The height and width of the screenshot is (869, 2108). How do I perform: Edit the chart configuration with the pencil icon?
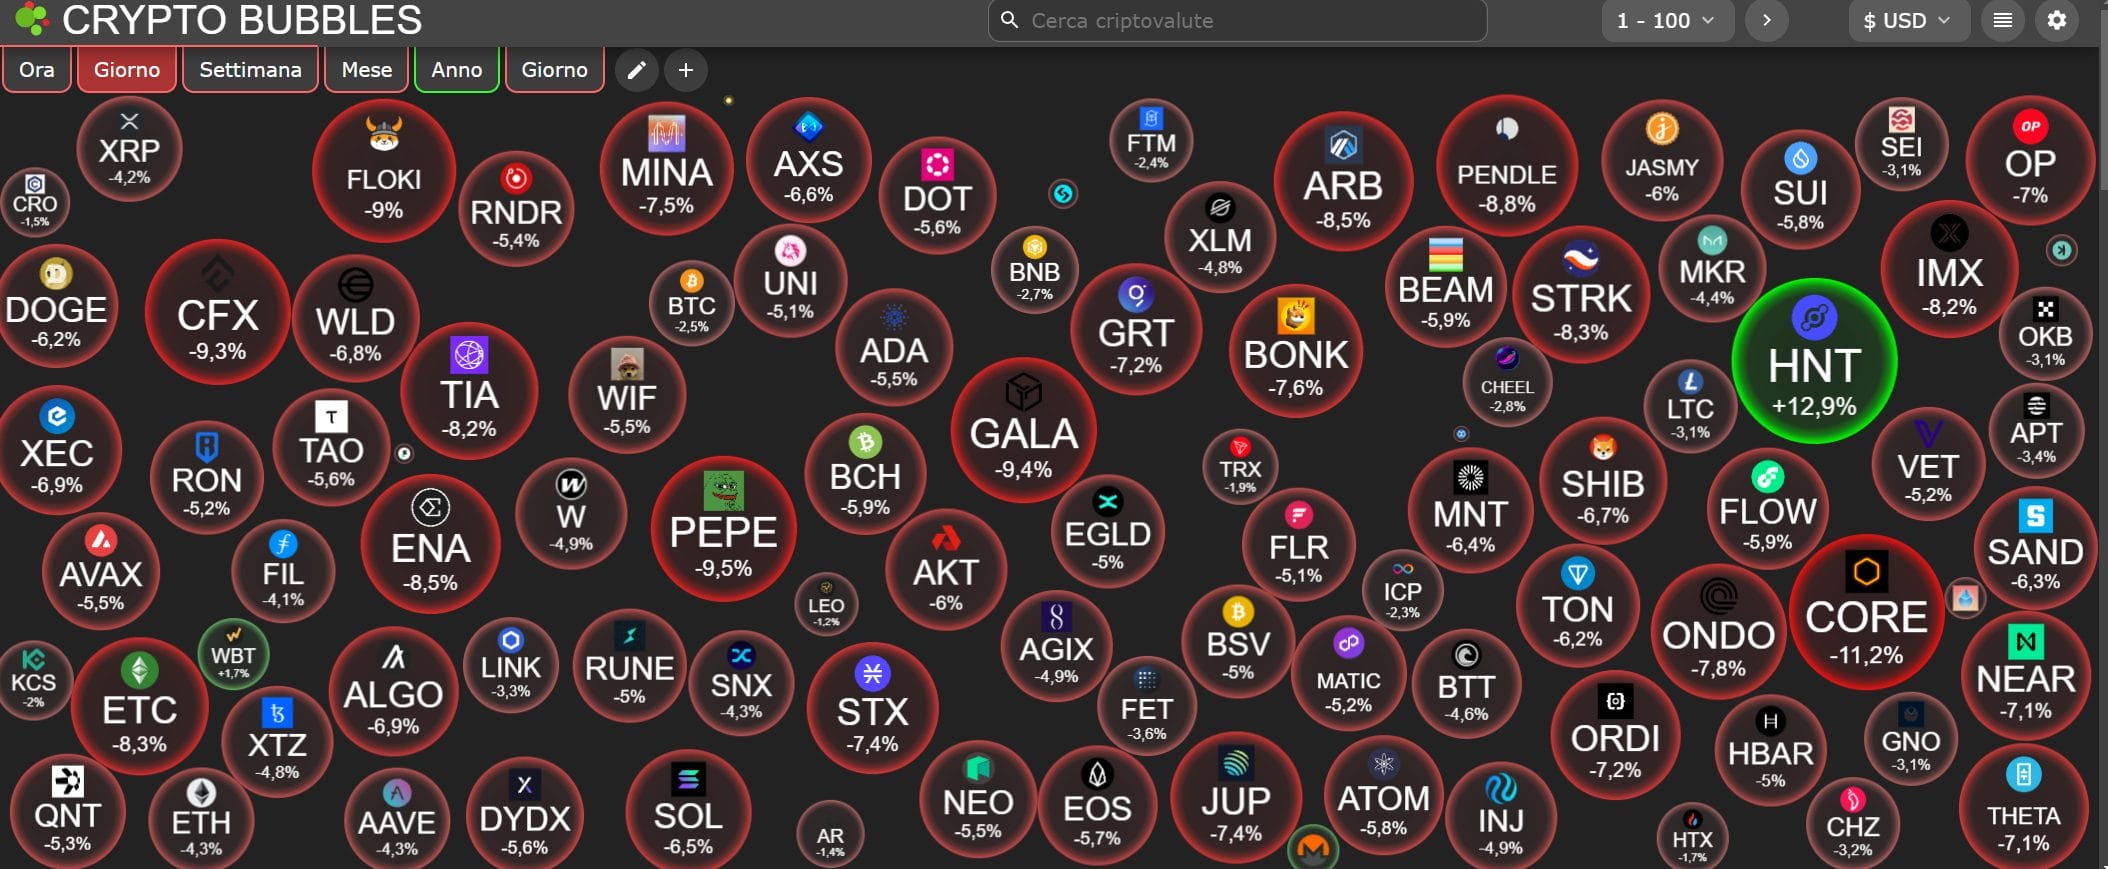tap(636, 70)
